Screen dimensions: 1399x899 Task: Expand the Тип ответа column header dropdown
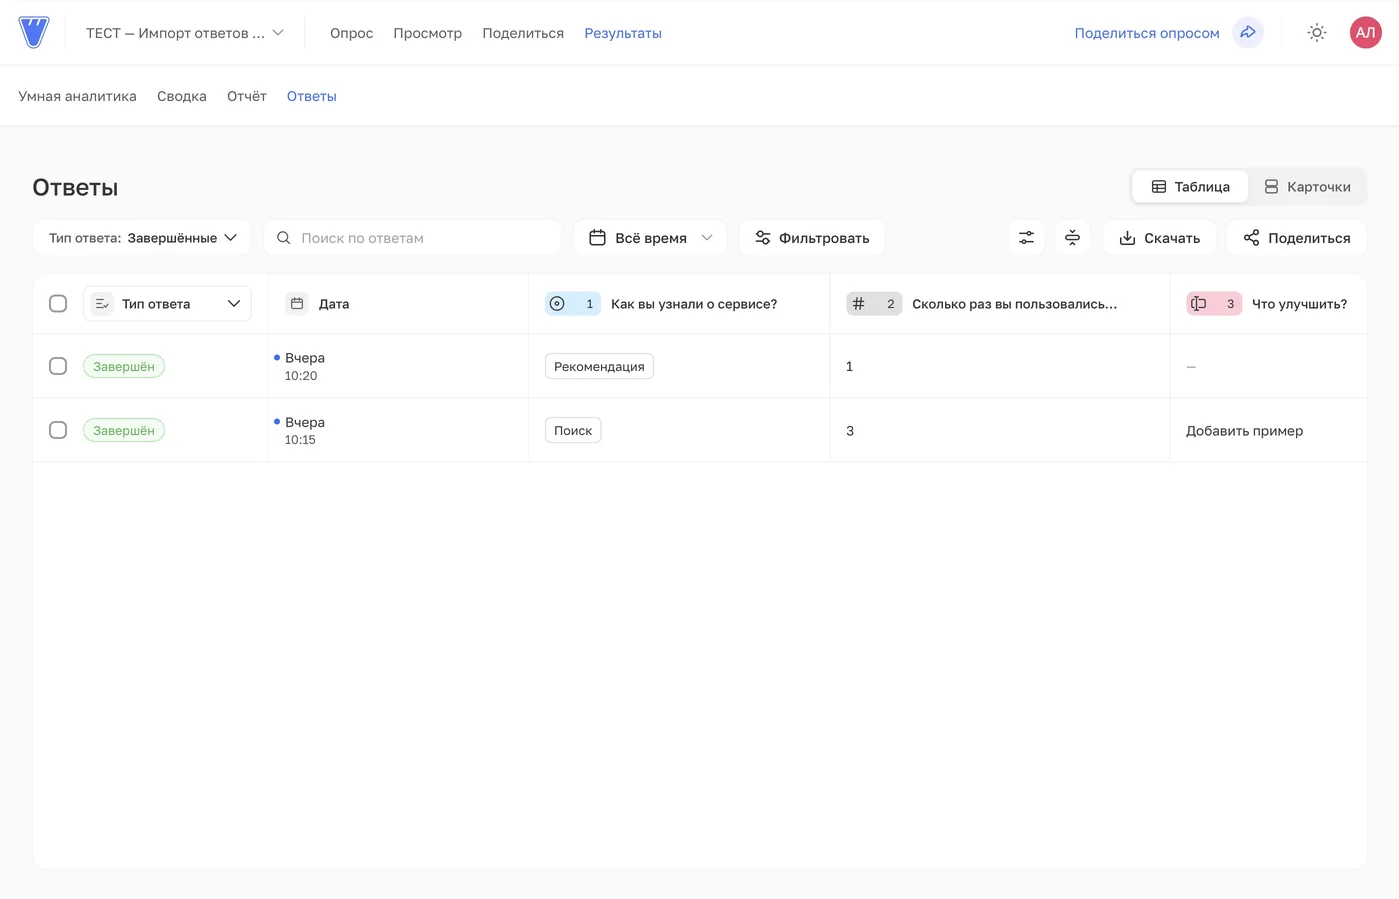[167, 304]
